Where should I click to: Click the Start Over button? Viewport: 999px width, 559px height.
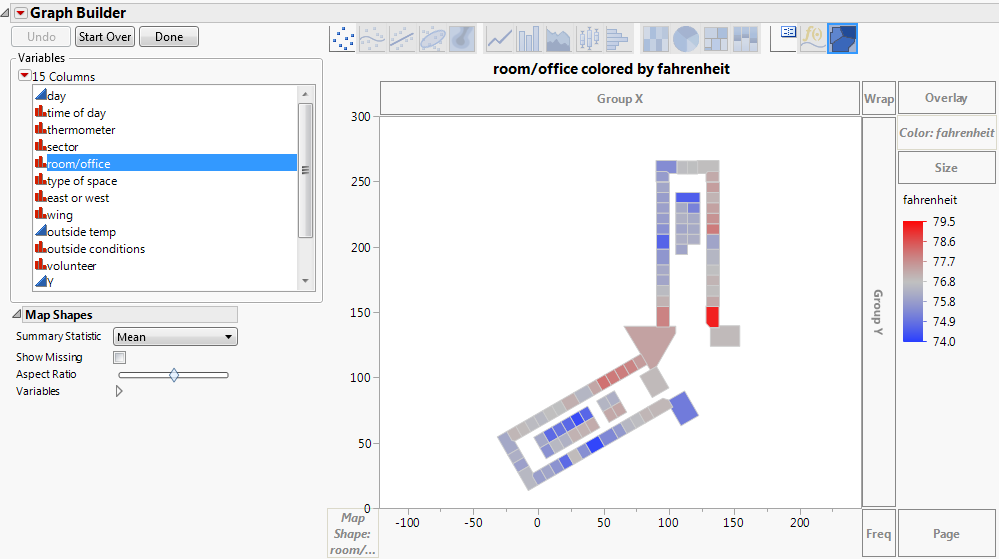coord(105,37)
